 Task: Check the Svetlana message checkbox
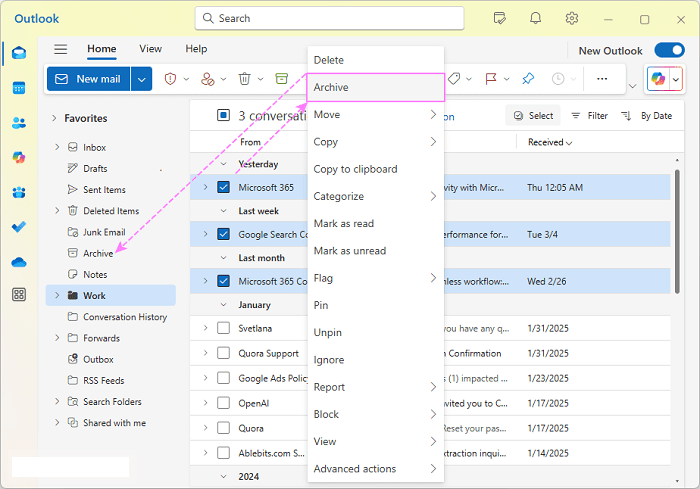point(223,328)
